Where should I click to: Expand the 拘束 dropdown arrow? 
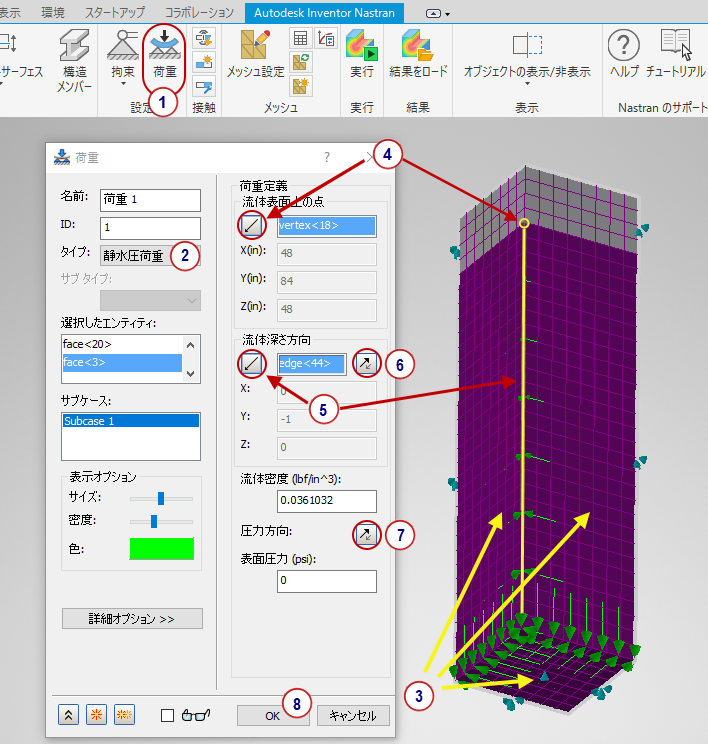coord(123,84)
